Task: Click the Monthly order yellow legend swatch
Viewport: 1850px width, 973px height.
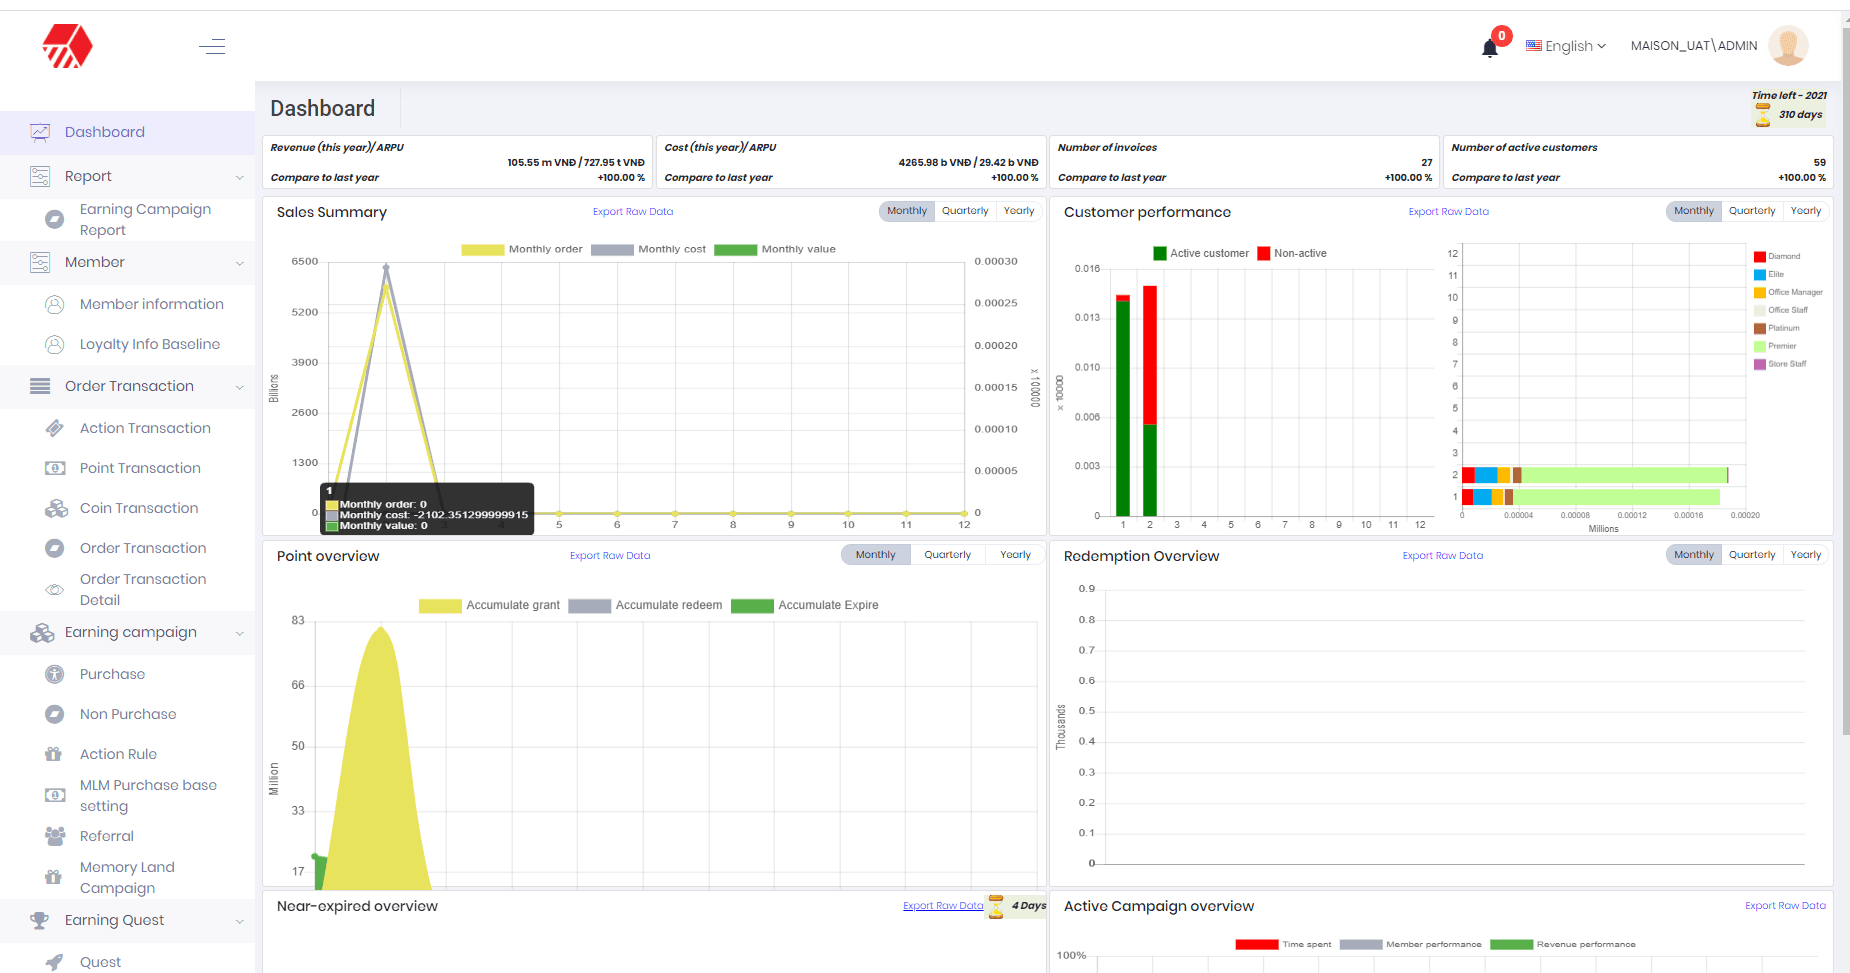Action: (x=482, y=250)
